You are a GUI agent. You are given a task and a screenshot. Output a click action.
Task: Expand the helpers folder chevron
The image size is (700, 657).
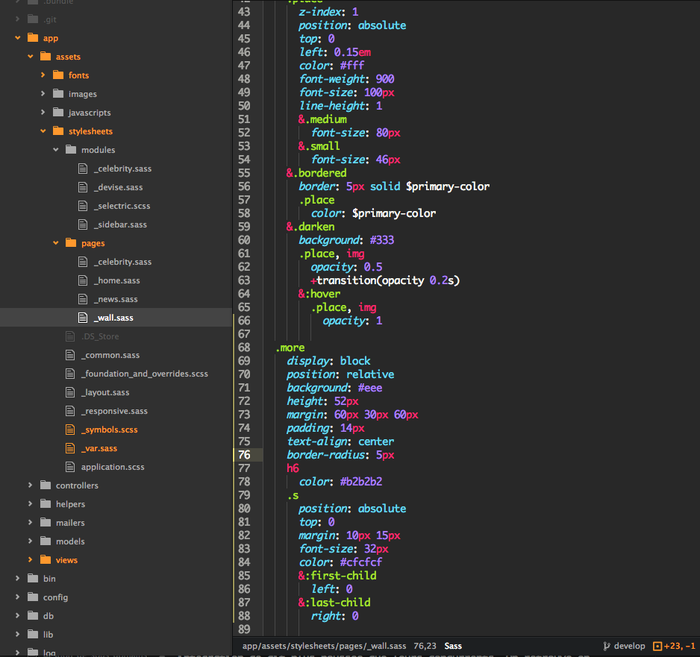(x=30, y=504)
